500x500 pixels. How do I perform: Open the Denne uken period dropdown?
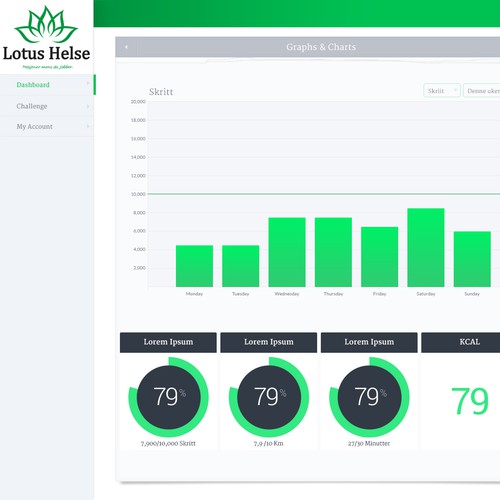tap(482, 90)
